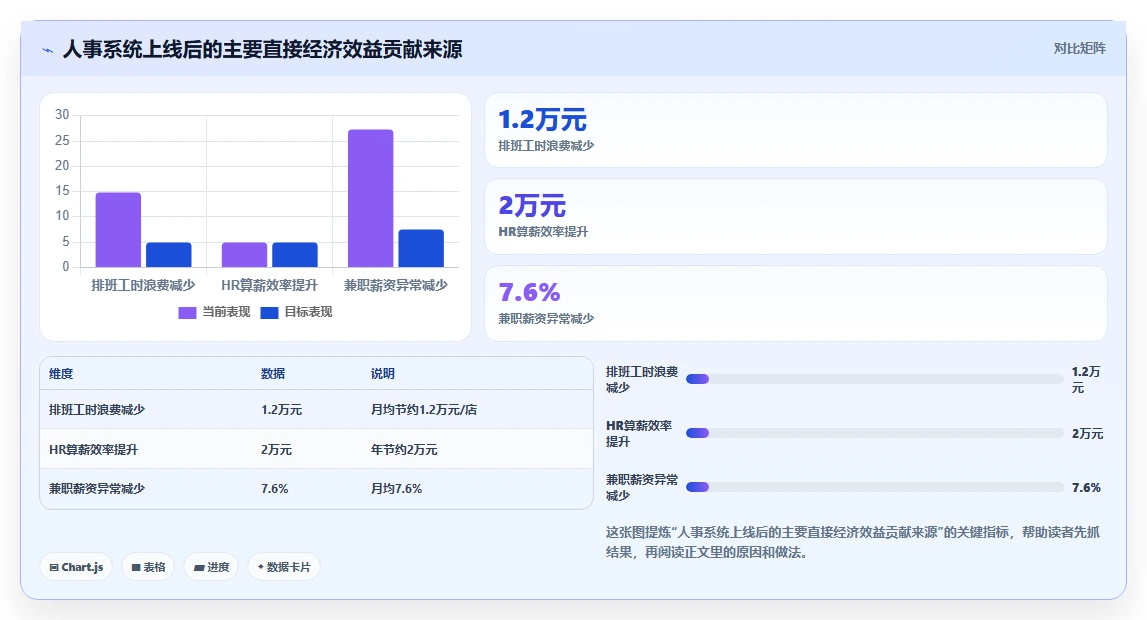The width and height of the screenshot is (1147, 620).
Task: Click the y-axis value 15
Action: coord(62,191)
